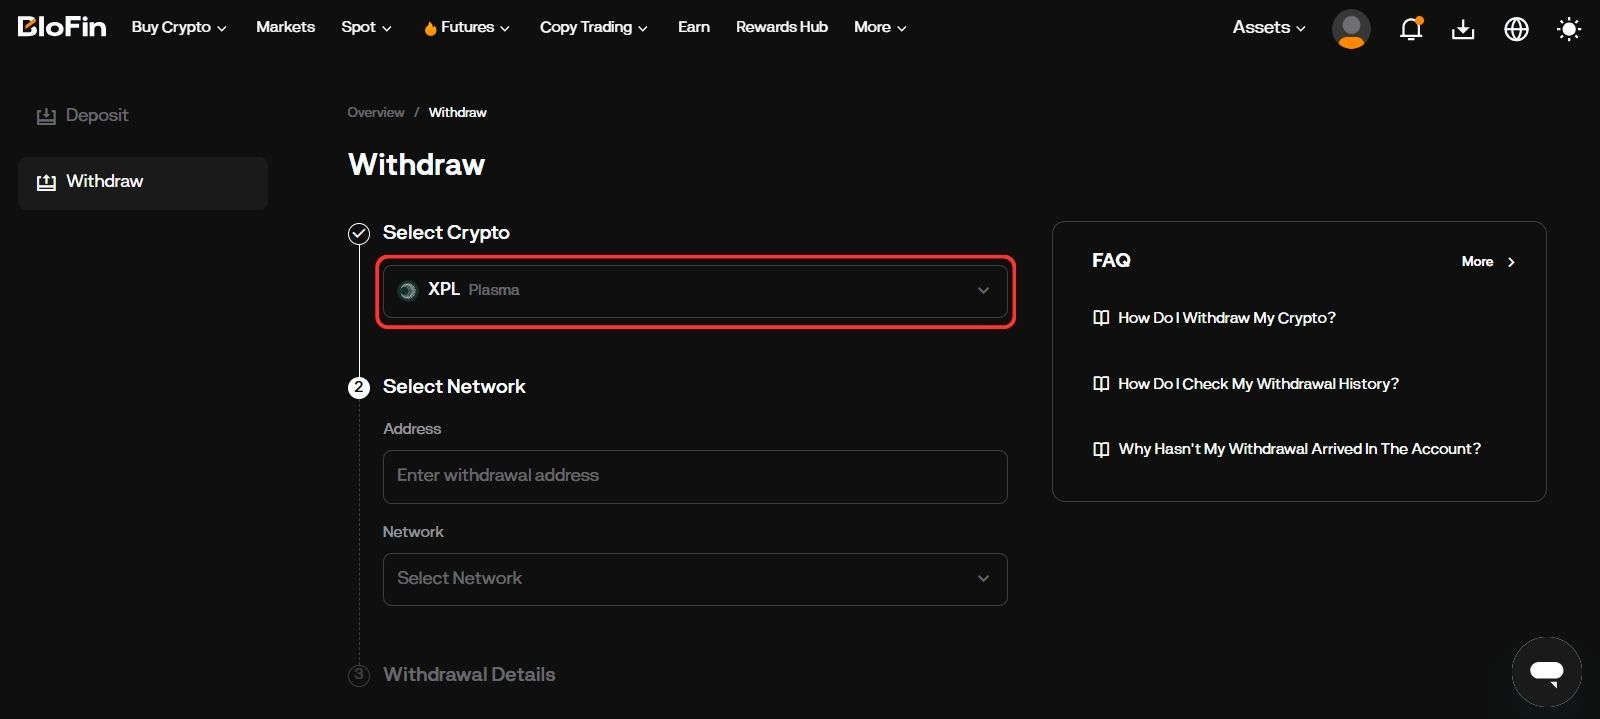Viewport: 1600px width, 719px height.
Task: Toggle the light/dark theme sun icon
Action: (x=1569, y=29)
